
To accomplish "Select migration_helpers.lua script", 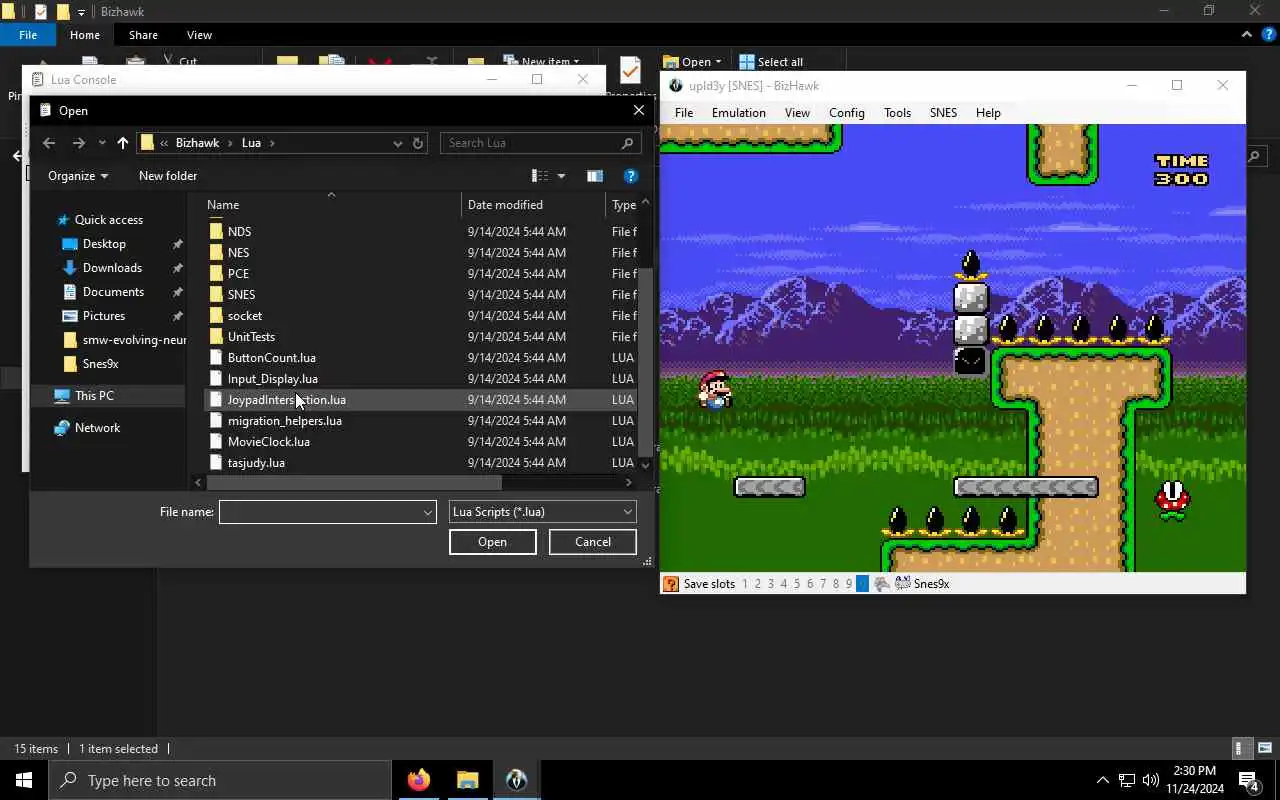I will (284, 421).
